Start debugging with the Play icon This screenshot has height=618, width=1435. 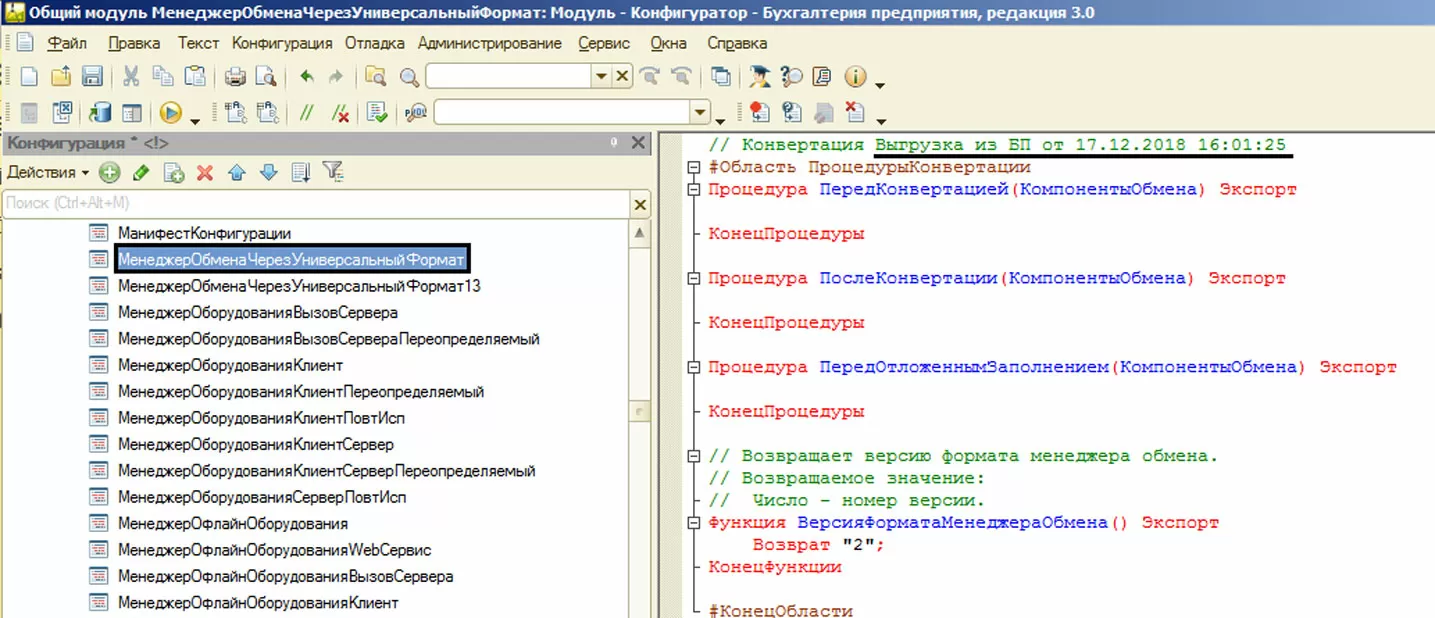point(171,113)
